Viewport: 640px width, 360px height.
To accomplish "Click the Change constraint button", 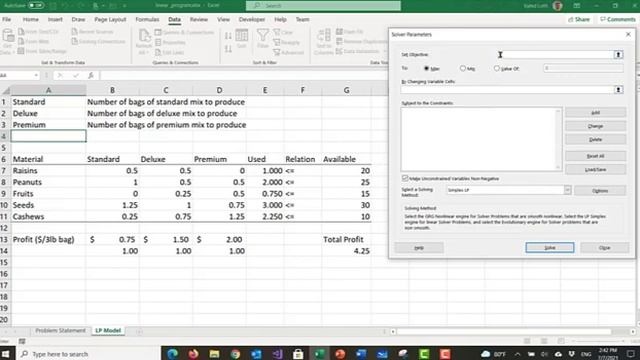I will 596,126.
